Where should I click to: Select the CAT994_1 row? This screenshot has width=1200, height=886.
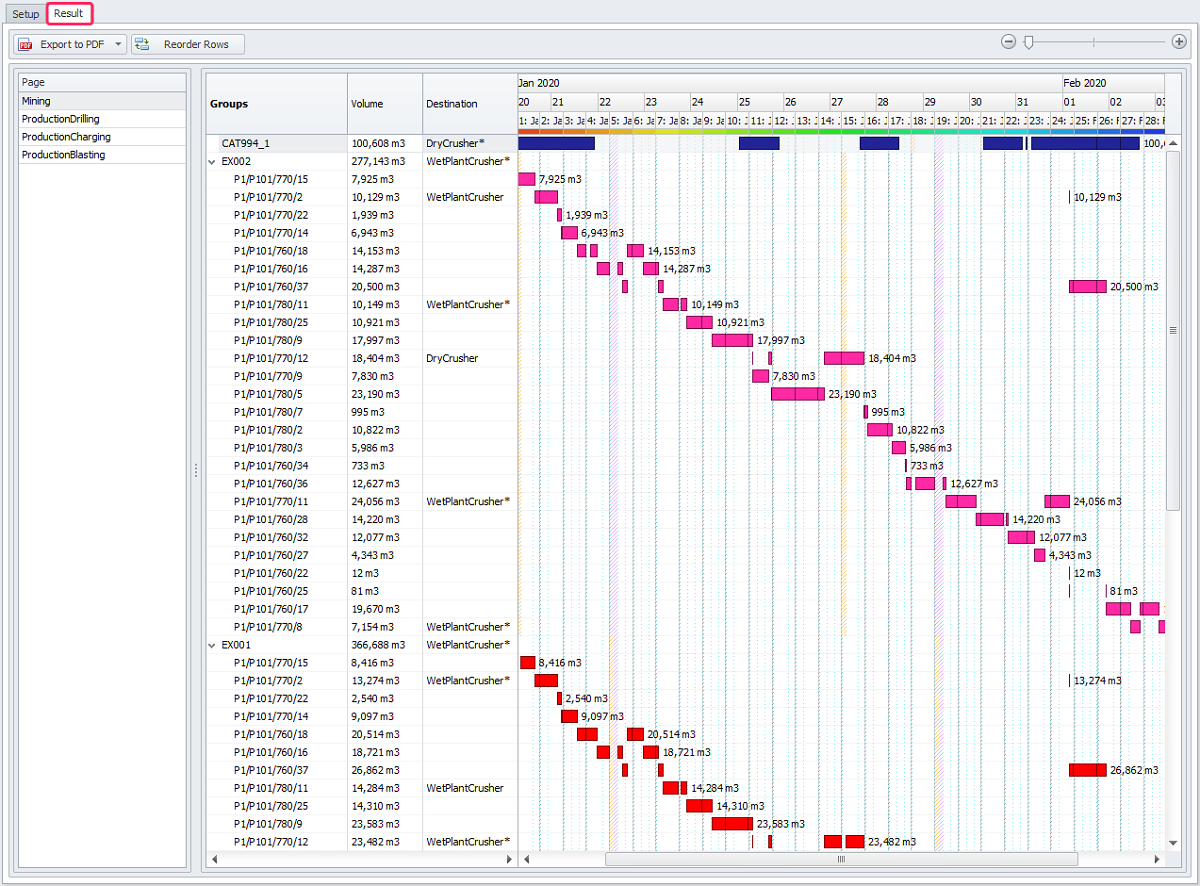click(x=245, y=143)
